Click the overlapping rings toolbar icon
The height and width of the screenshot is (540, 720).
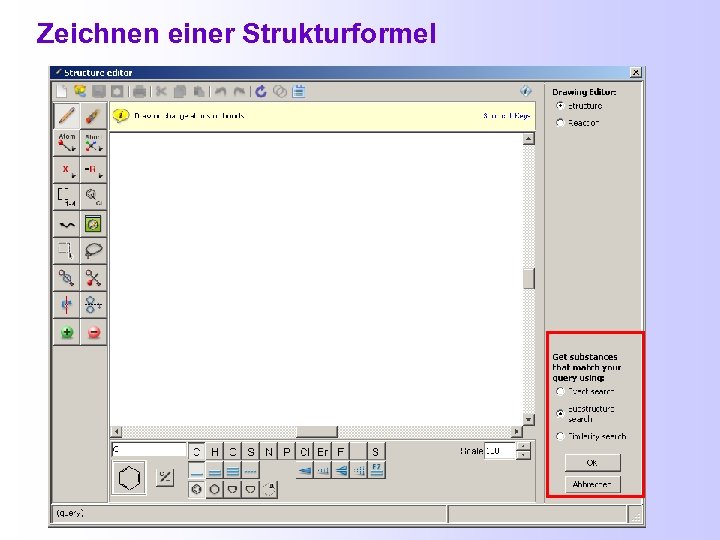coord(280,91)
